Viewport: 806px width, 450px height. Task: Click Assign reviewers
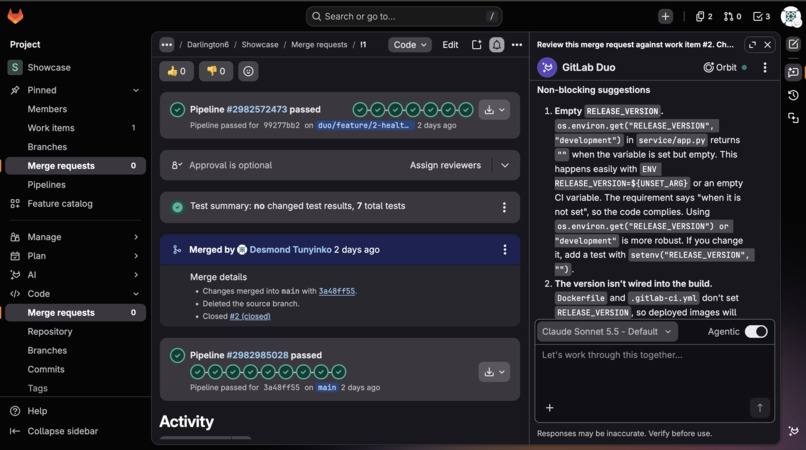click(x=445, y=165)
